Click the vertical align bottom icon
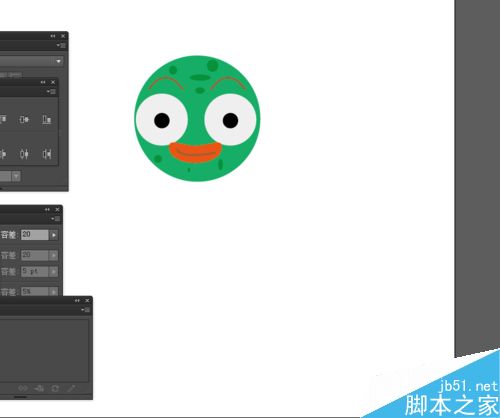The width and height of the screenshot is (500, 418). [47, 119]
